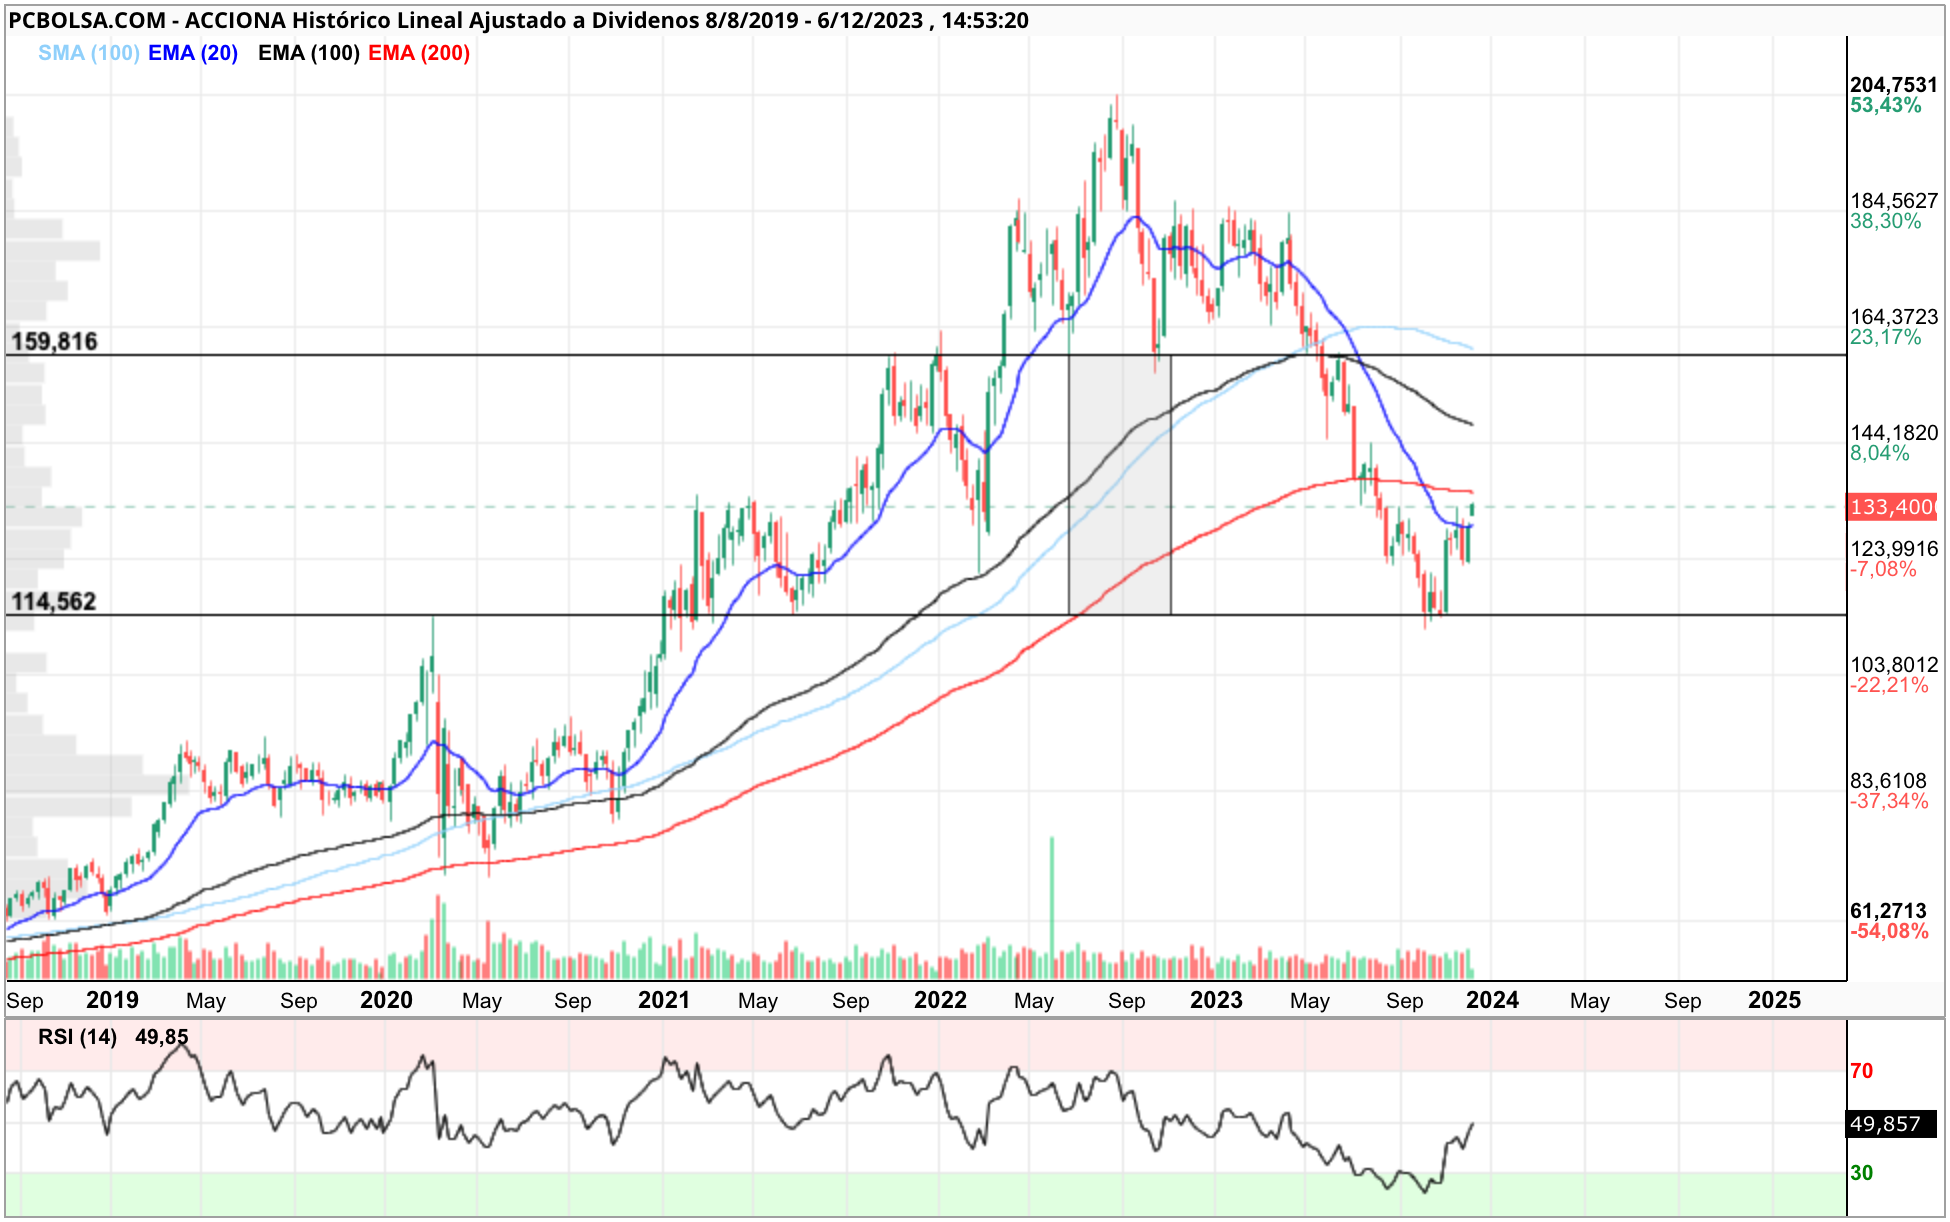Click the 8,04% axis percentage
Image resolution: width=1950 pixels, height=1222 pixels.
(1880, 453)
